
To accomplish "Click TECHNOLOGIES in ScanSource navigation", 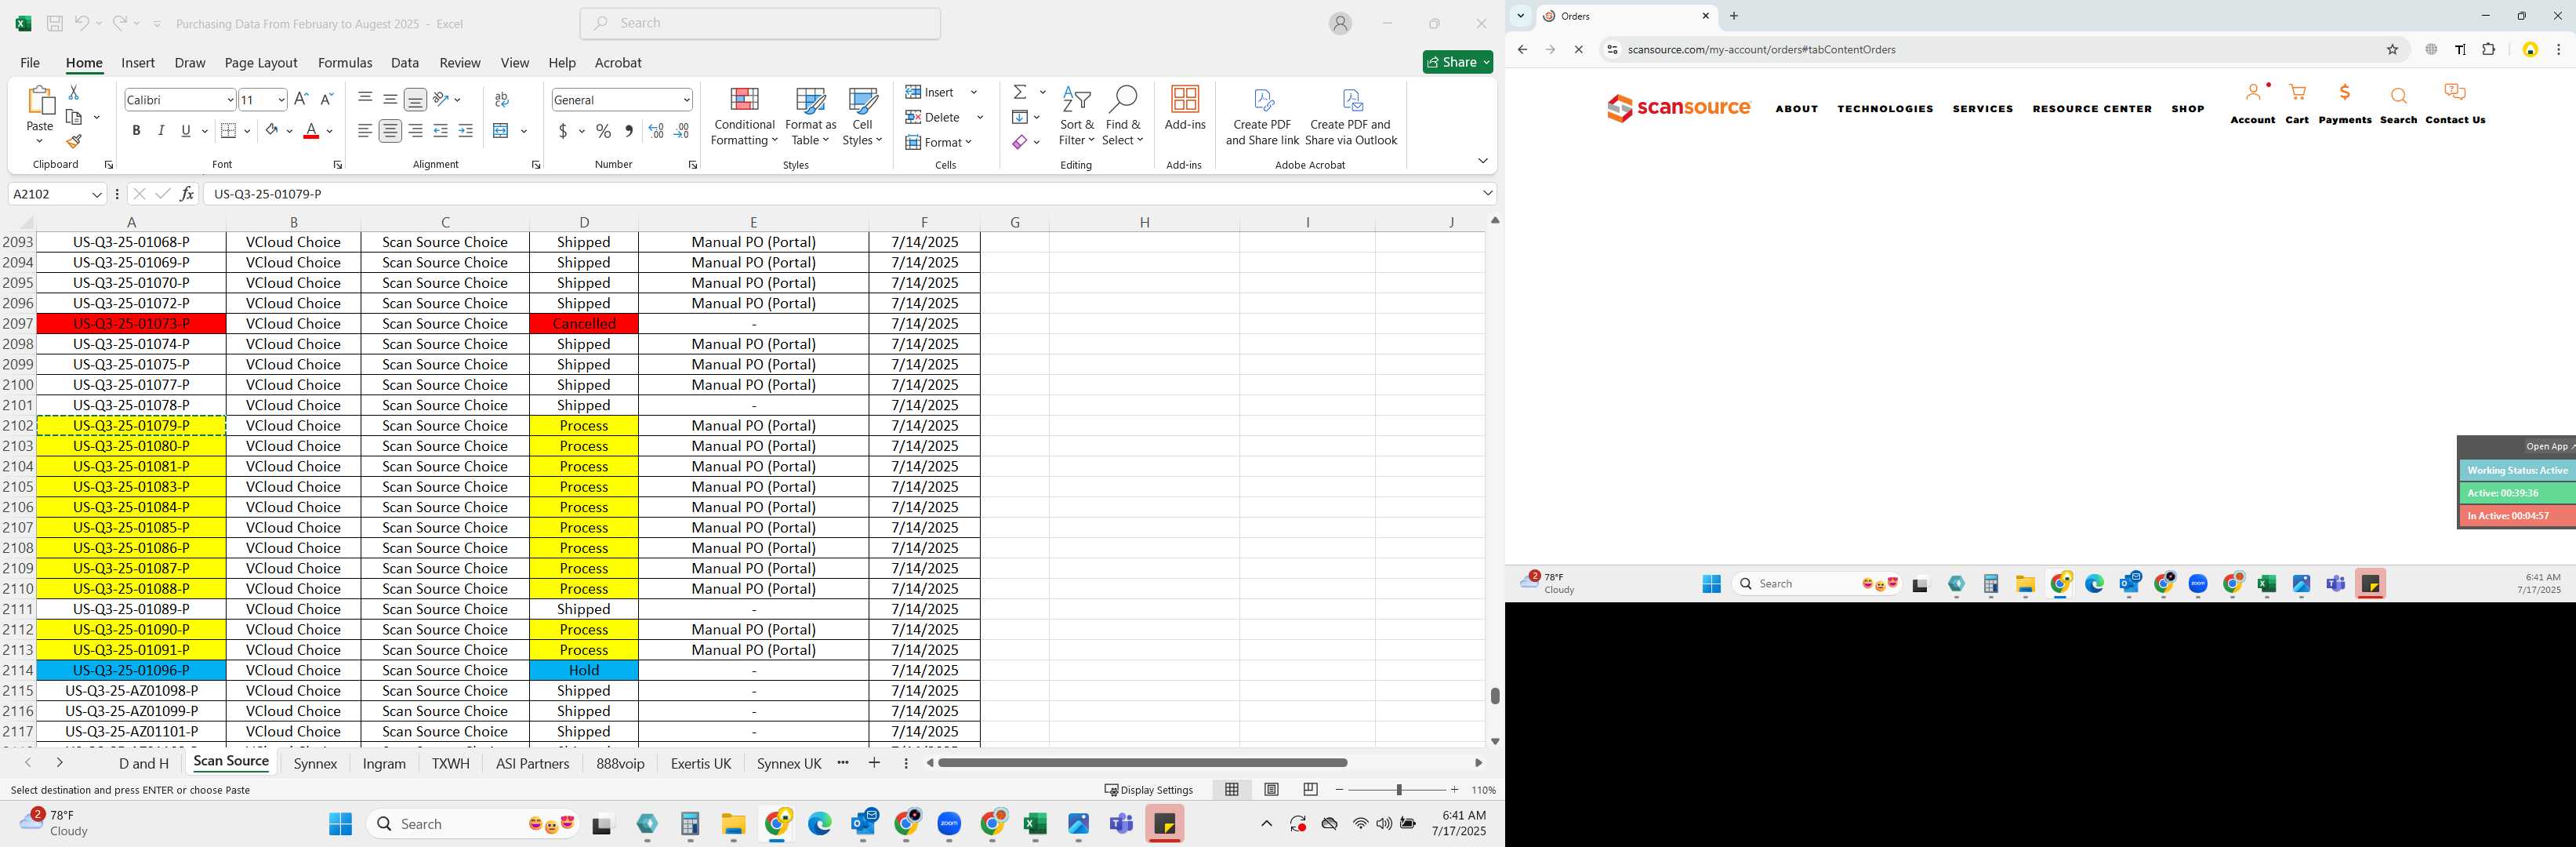I will pos(1885,109).
